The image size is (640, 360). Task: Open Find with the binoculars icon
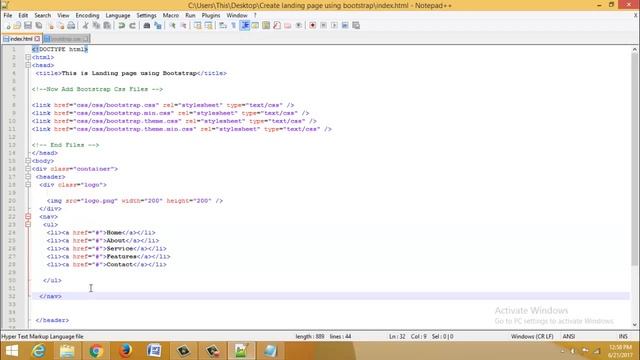click(147, 25)
